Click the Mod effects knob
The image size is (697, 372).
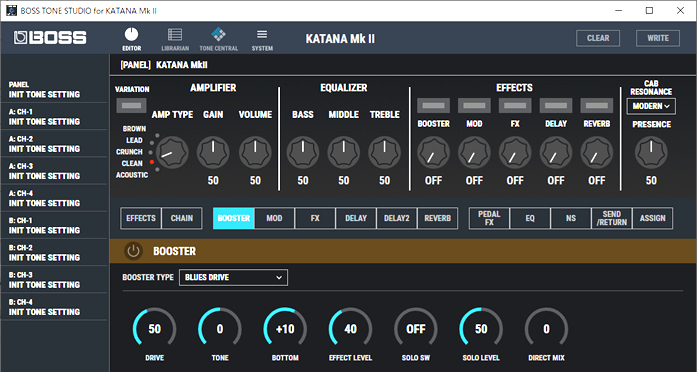pos(474,152)
